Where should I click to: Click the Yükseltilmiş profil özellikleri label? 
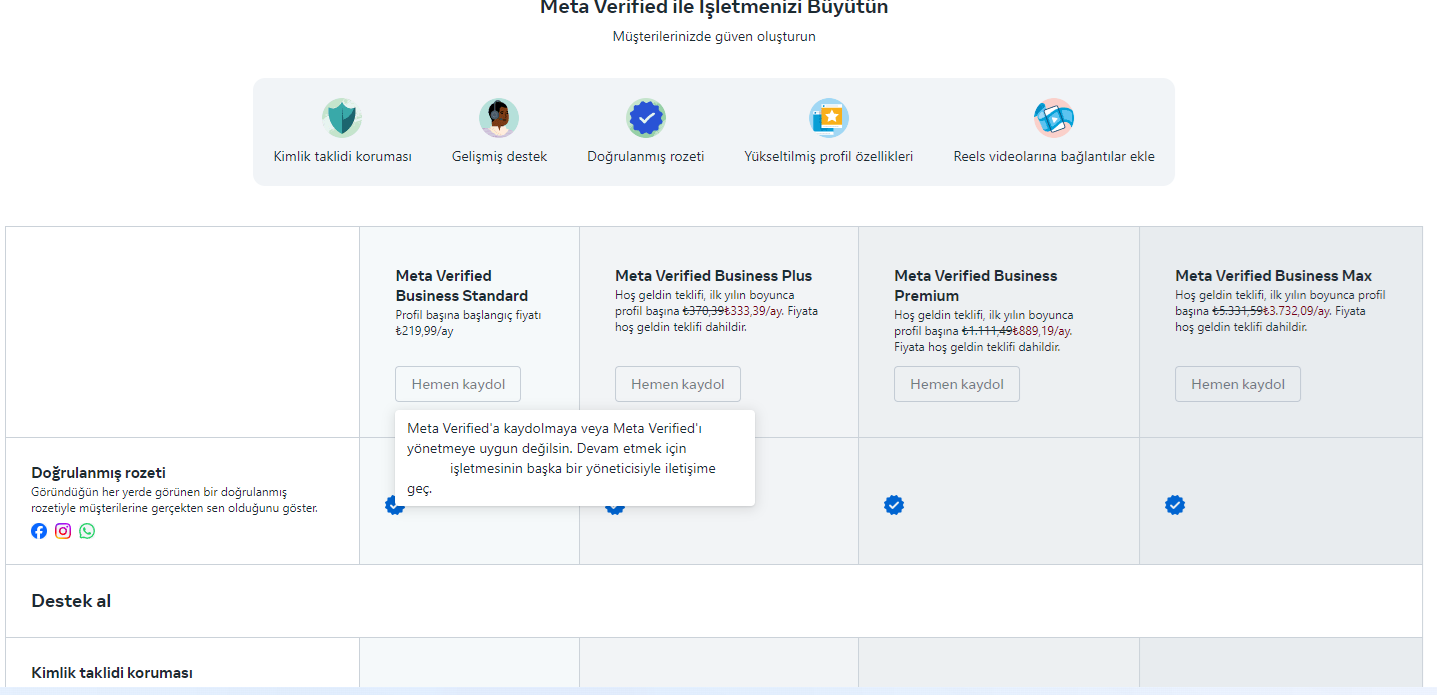[x=829, y=157]
